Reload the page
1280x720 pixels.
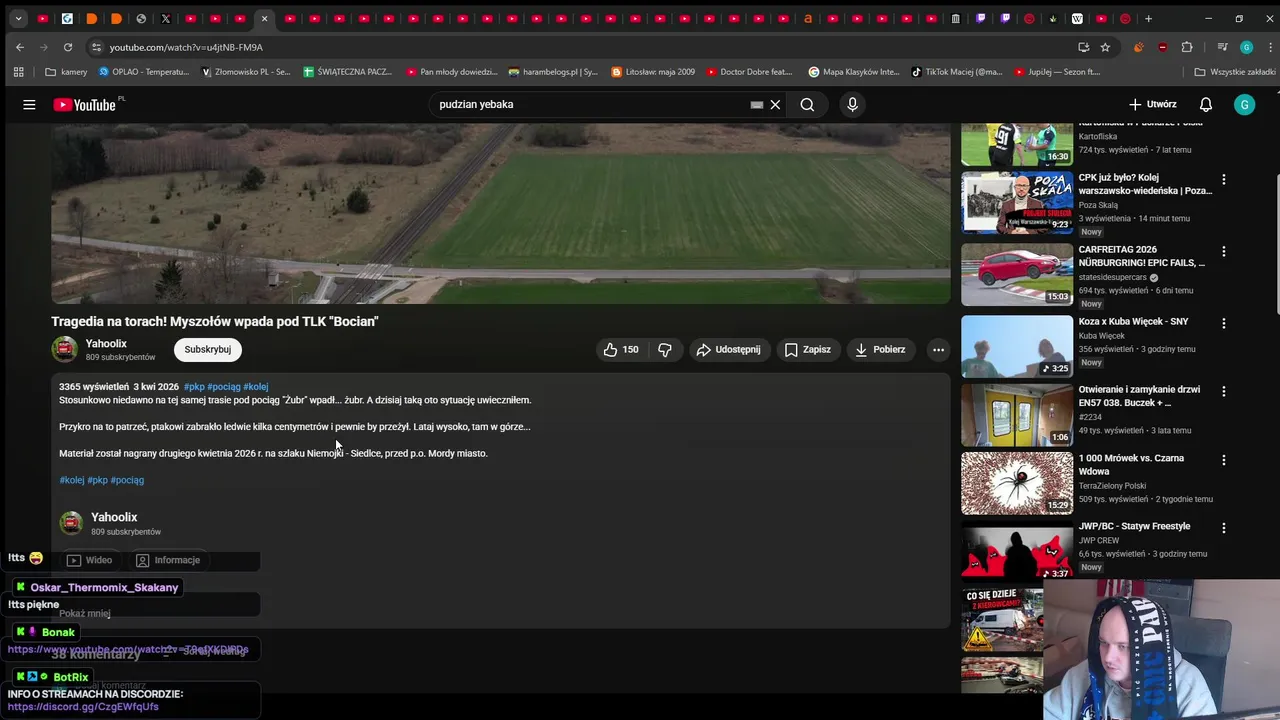pos(67,47)
